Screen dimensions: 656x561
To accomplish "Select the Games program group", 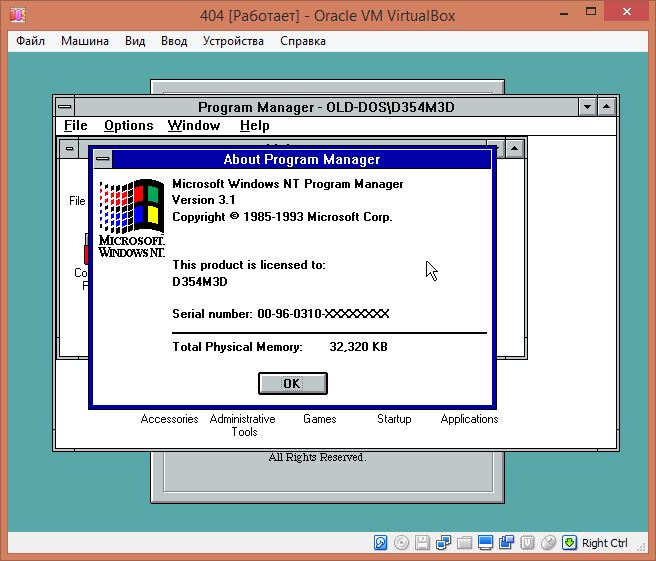I will 320,419.
